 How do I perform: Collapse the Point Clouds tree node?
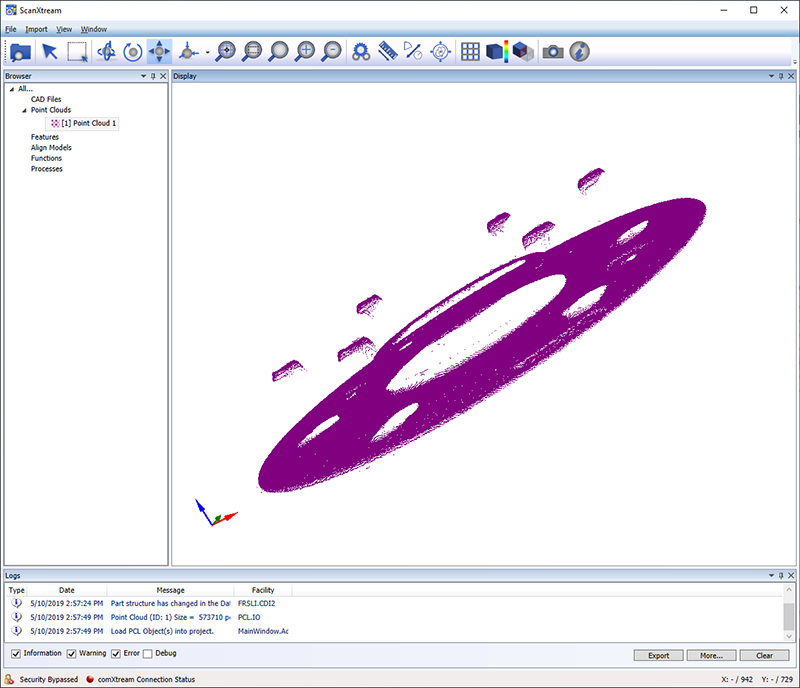(x=23, y=110)
